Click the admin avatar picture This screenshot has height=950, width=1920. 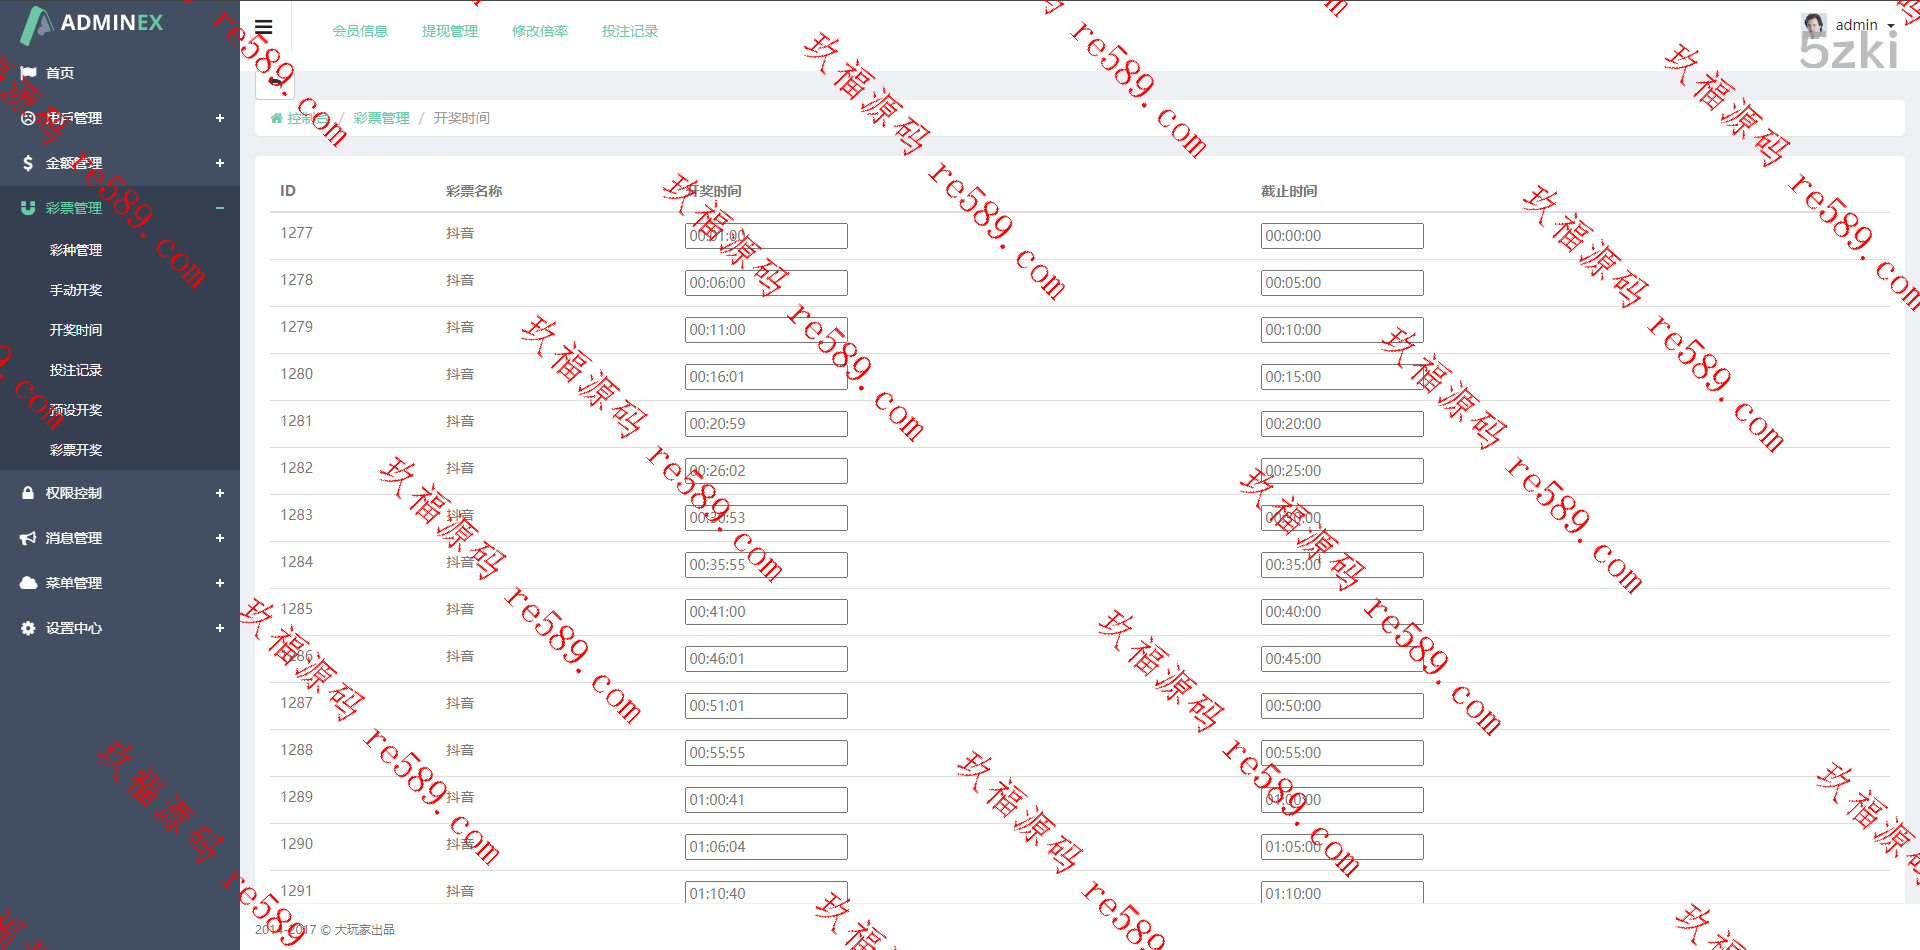1814,25
